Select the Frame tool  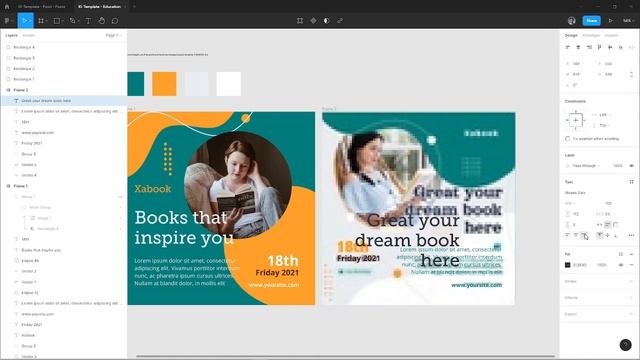(41, 20)
